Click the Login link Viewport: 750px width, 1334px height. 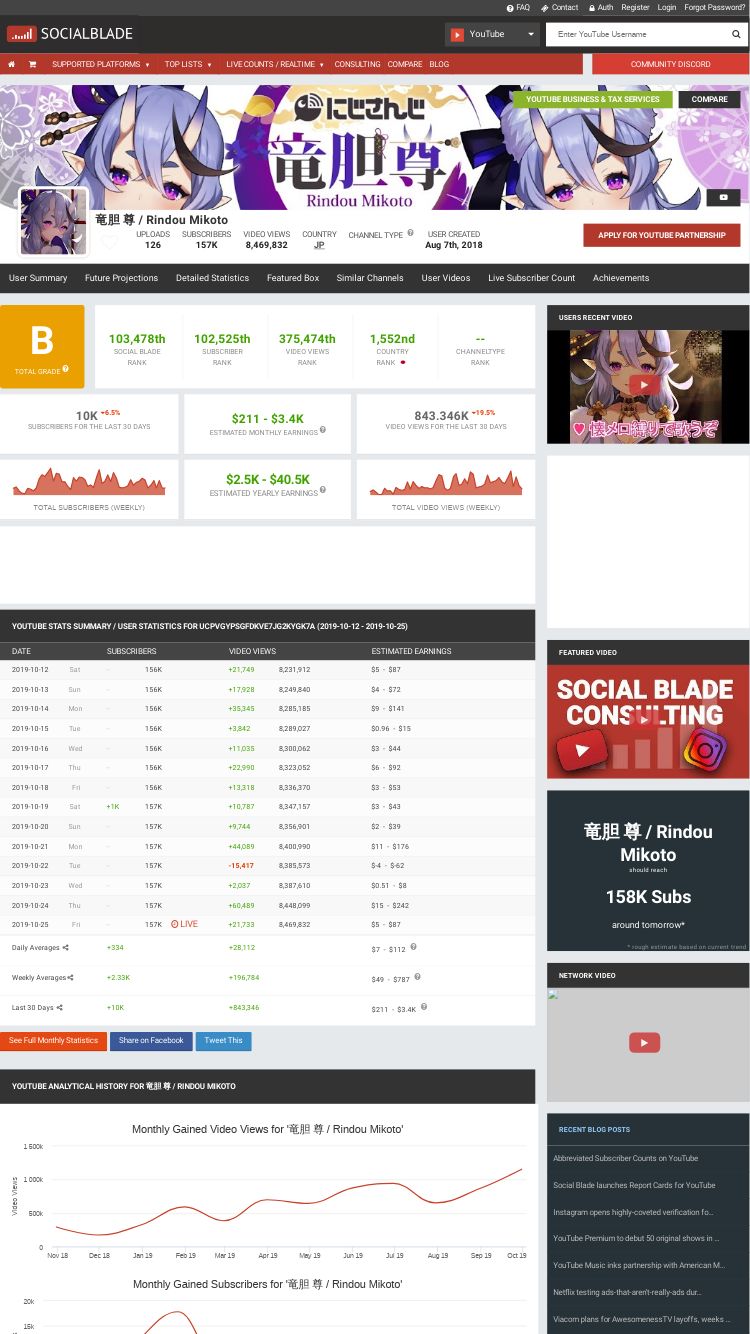tap(667, 7)
